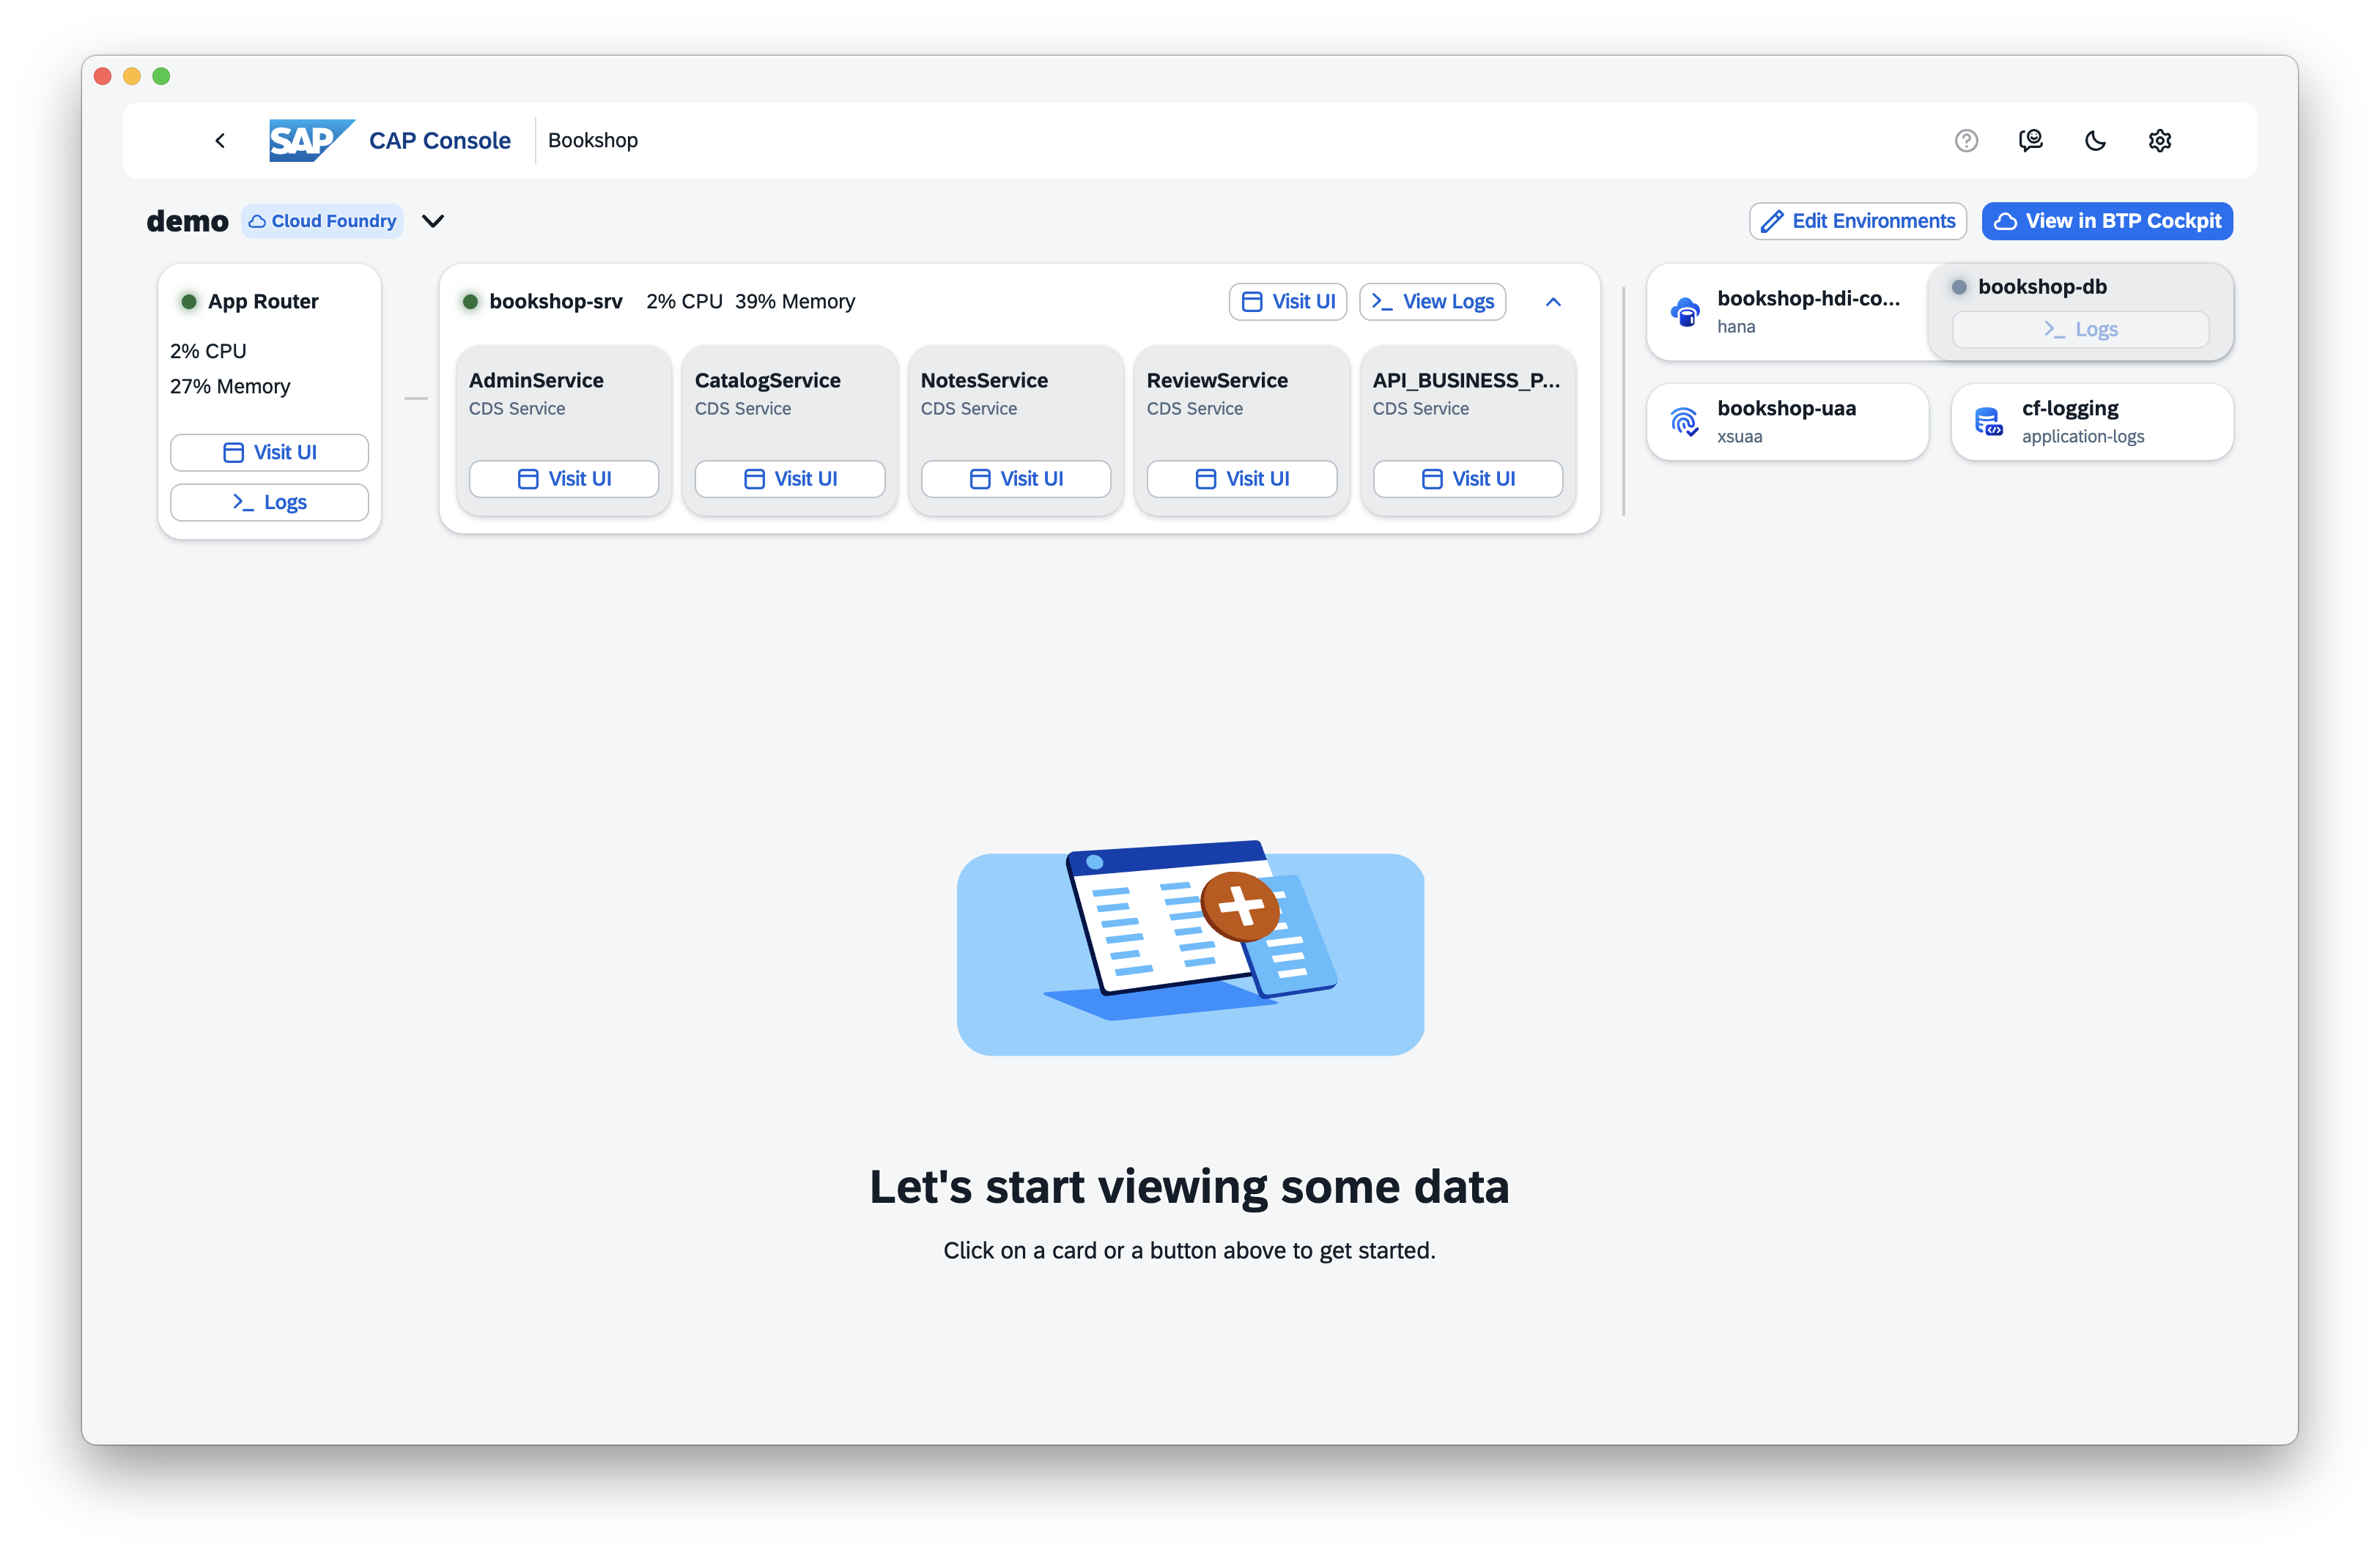Collapse the bookshop-srv services panel
The image size is (2380, 1553).
[x=1552, y=301]
